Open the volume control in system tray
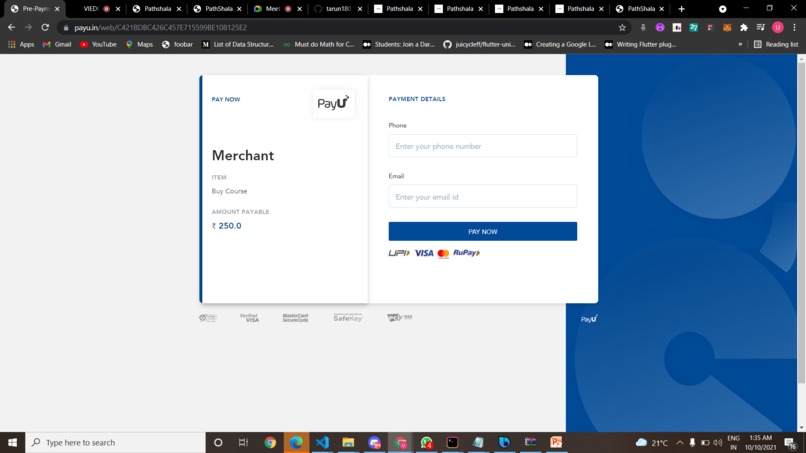Screen dimensions: 806x453 coord(718,442)
